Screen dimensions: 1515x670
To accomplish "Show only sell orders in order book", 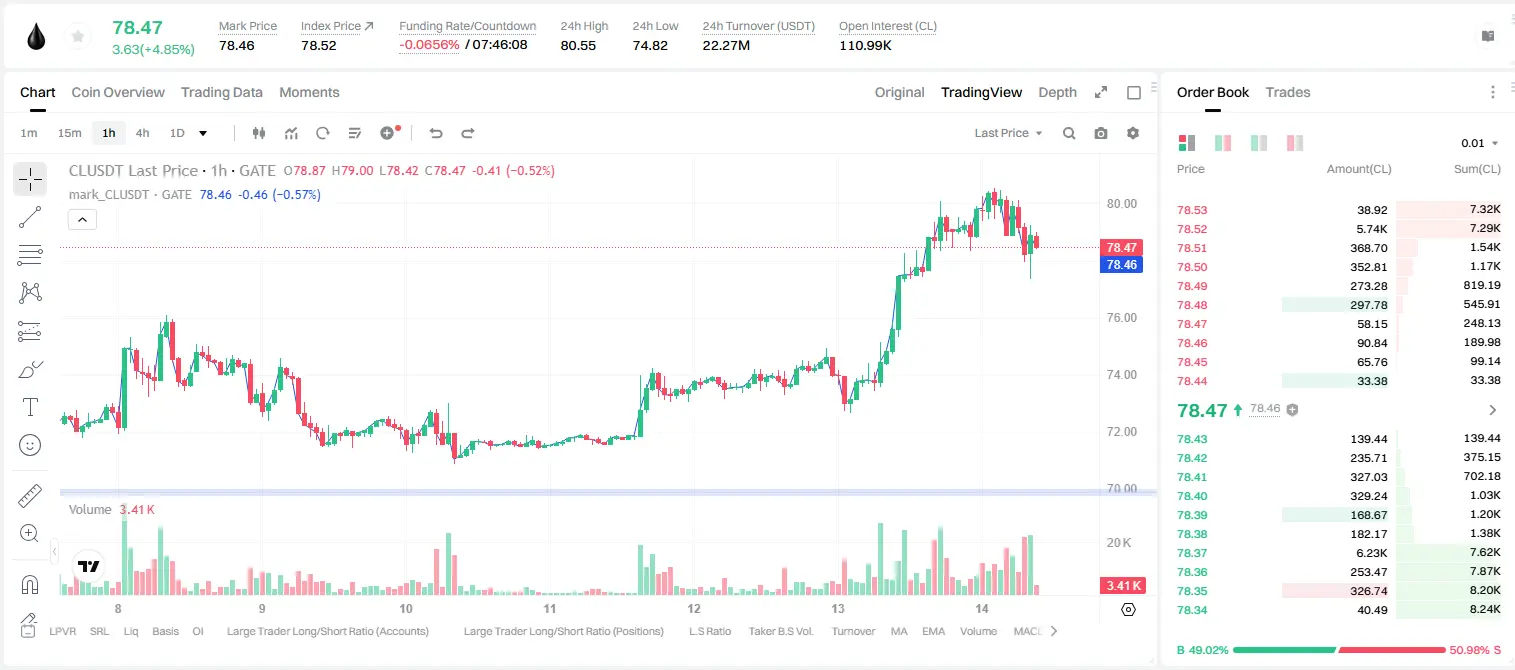I will tap(1295, 143).
